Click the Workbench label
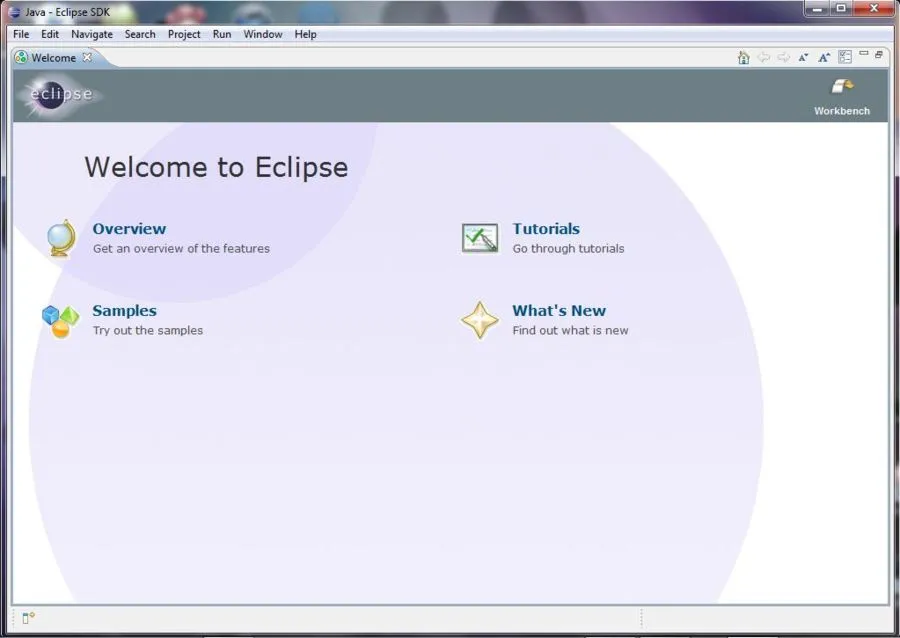 coord(842,111)
